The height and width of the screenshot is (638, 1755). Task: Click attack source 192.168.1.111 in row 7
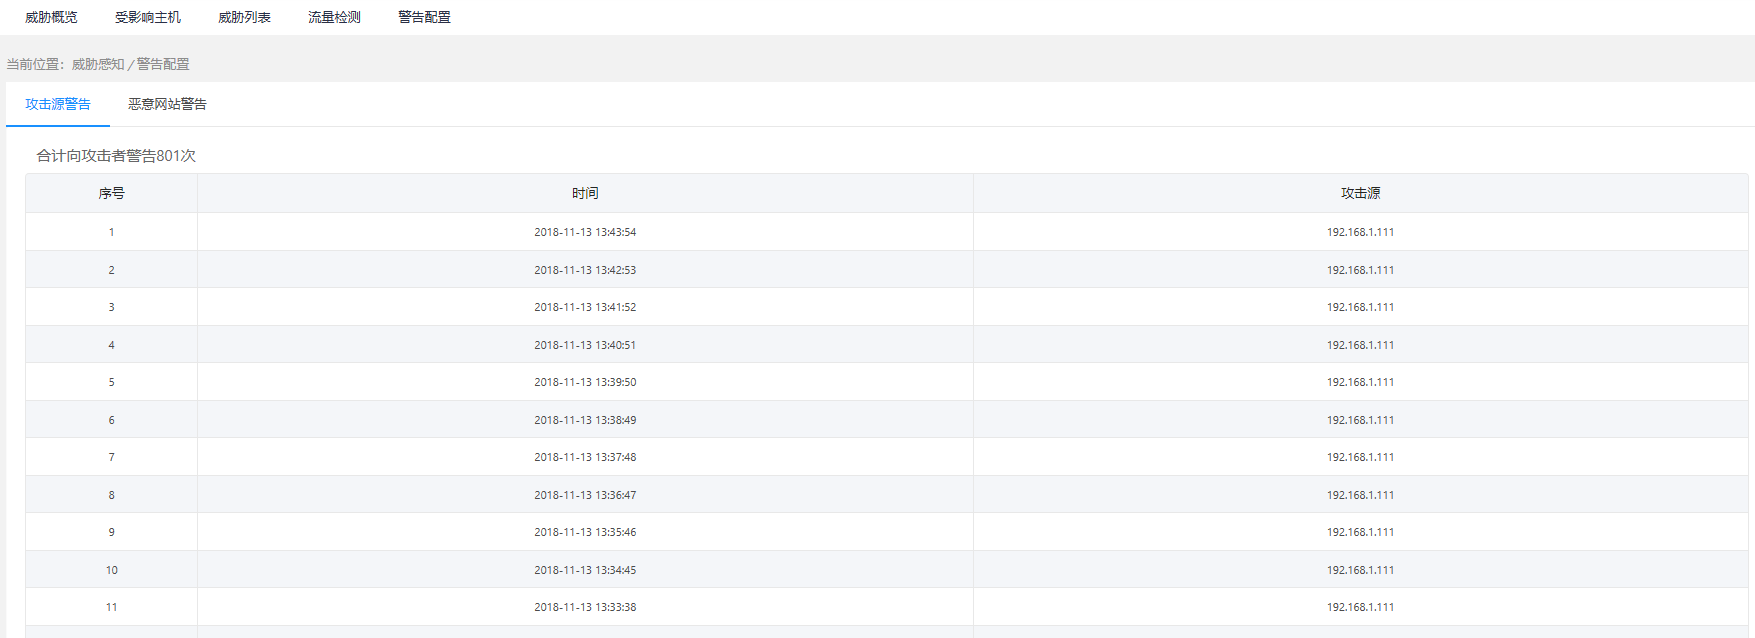[1360, 457]
